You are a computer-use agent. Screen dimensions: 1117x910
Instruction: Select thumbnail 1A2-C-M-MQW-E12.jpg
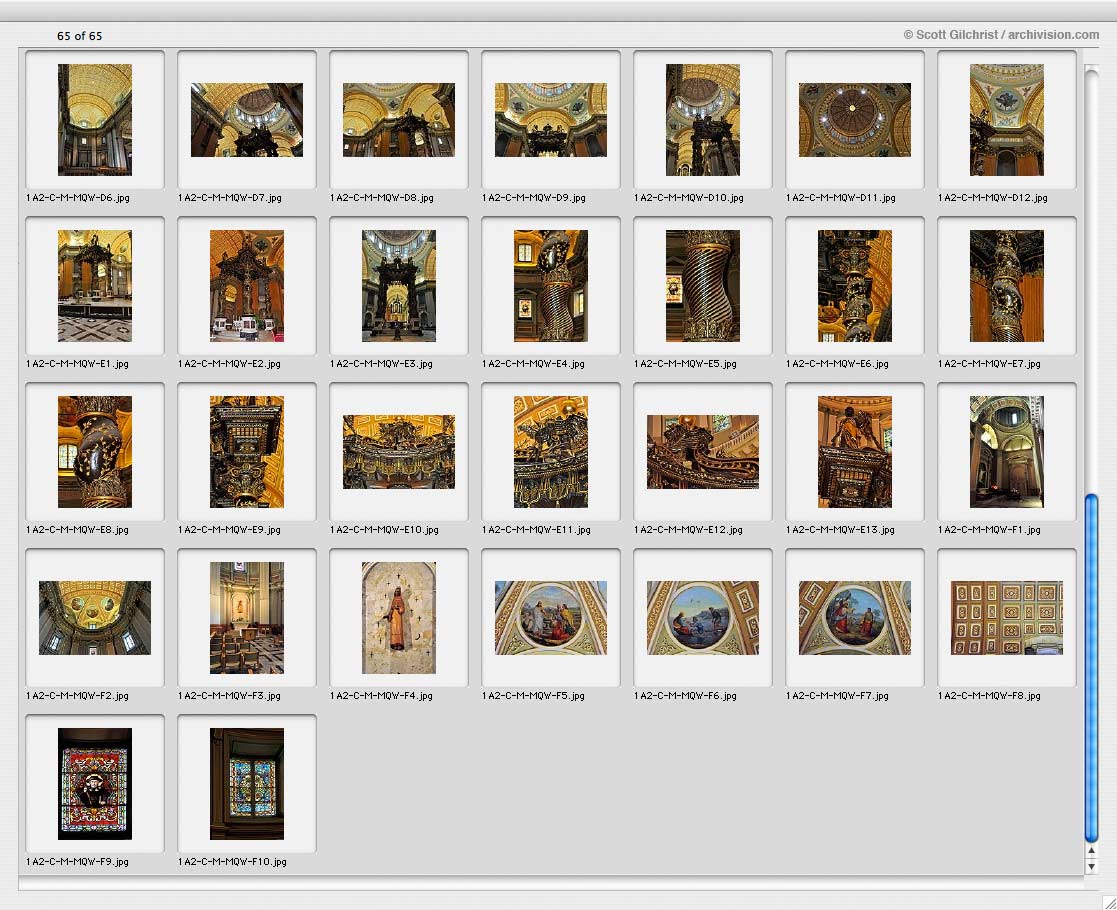click(702, 452)
